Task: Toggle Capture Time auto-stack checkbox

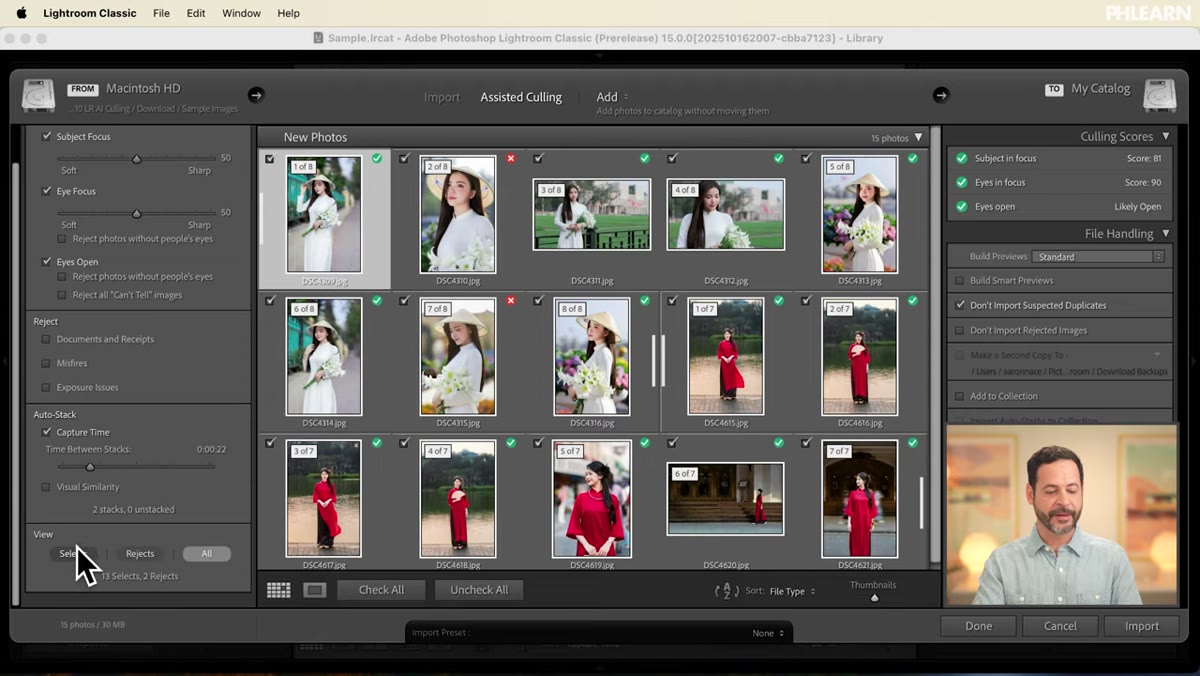Action: [x=46, y=432]
